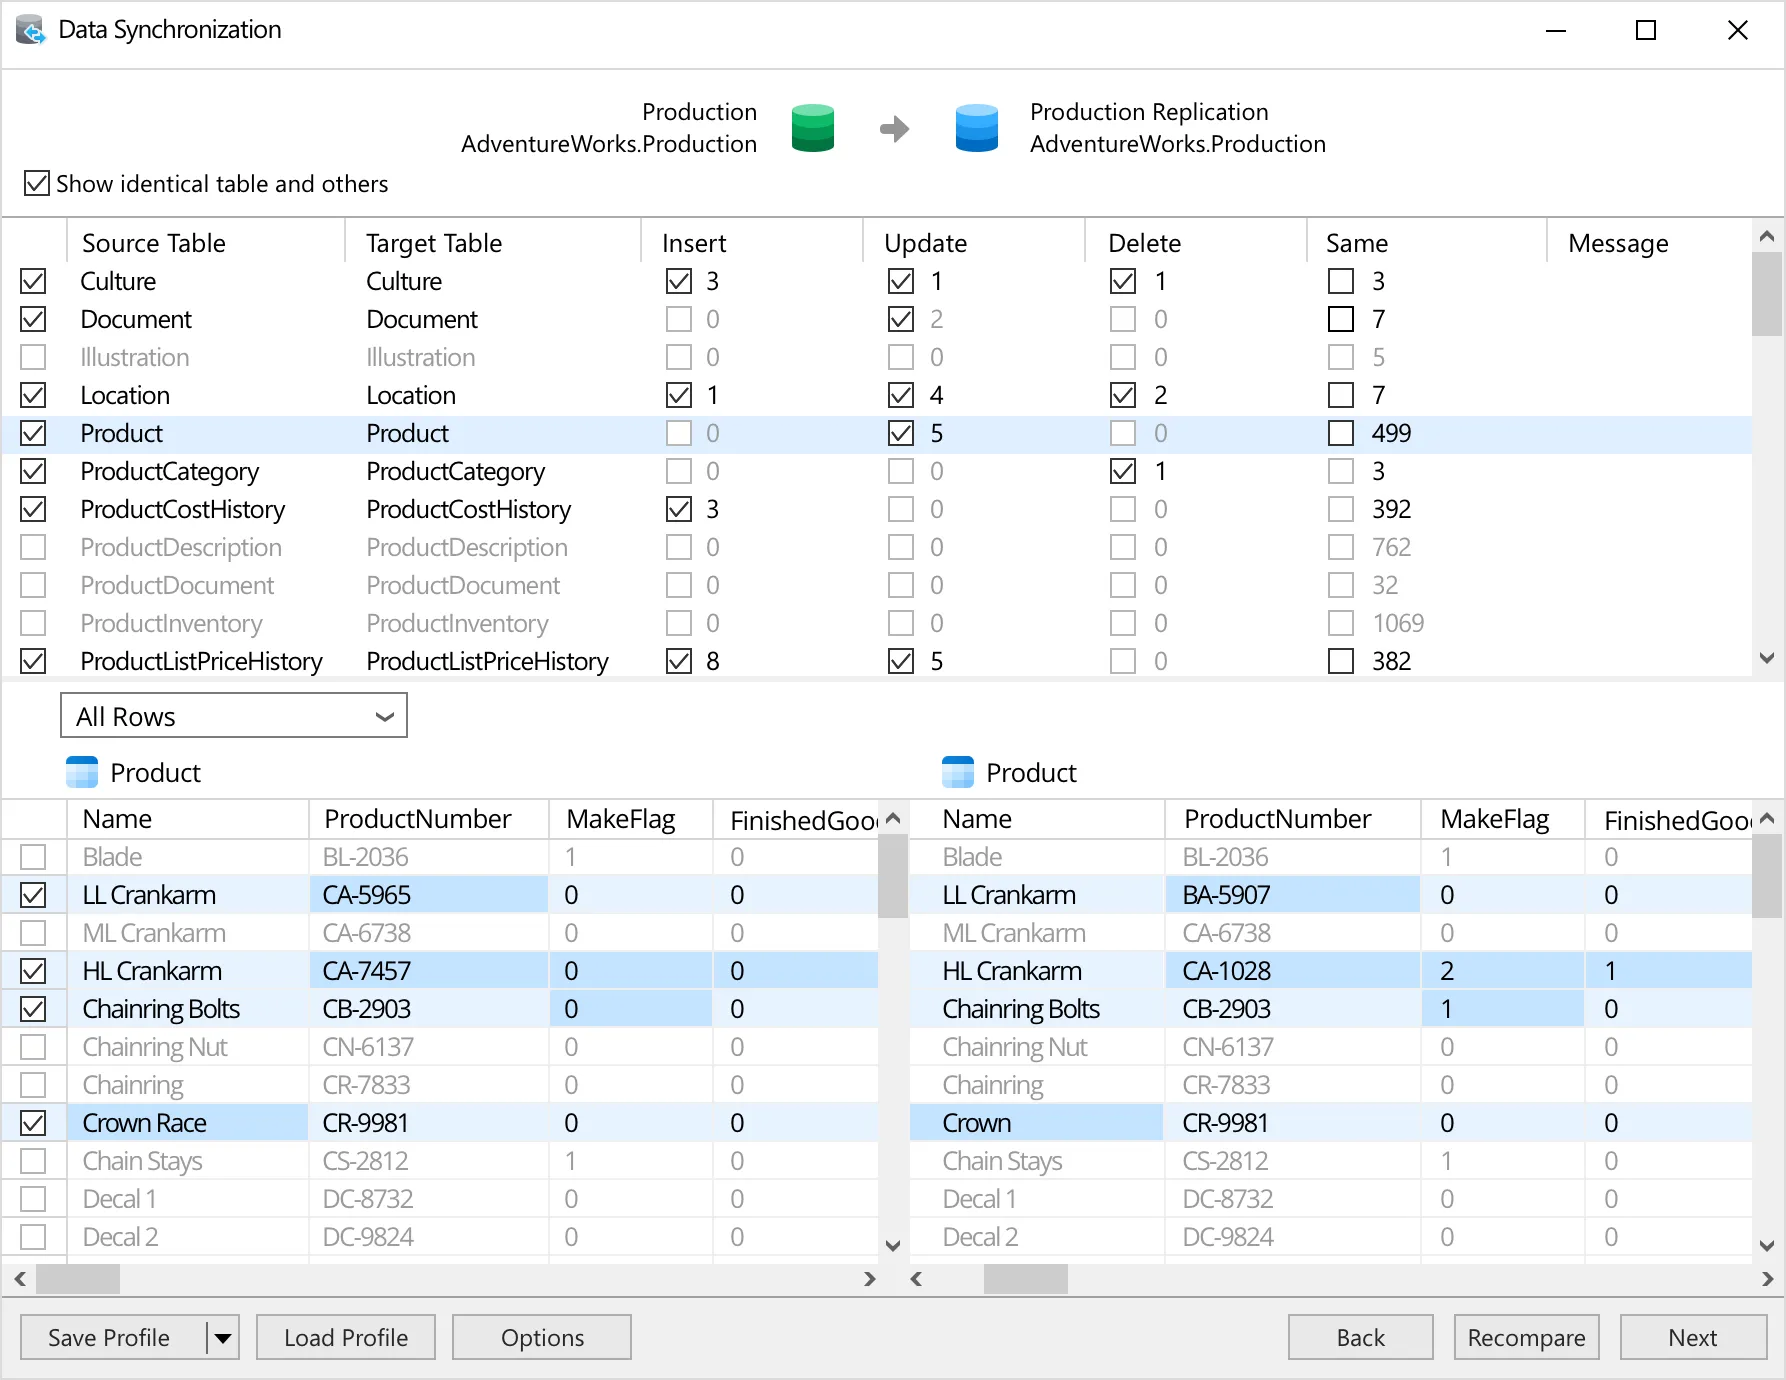The image size is (1786, 1380).
Task: Click the right grid vertical scroll down arrow
Action: click(1767, 1245)
